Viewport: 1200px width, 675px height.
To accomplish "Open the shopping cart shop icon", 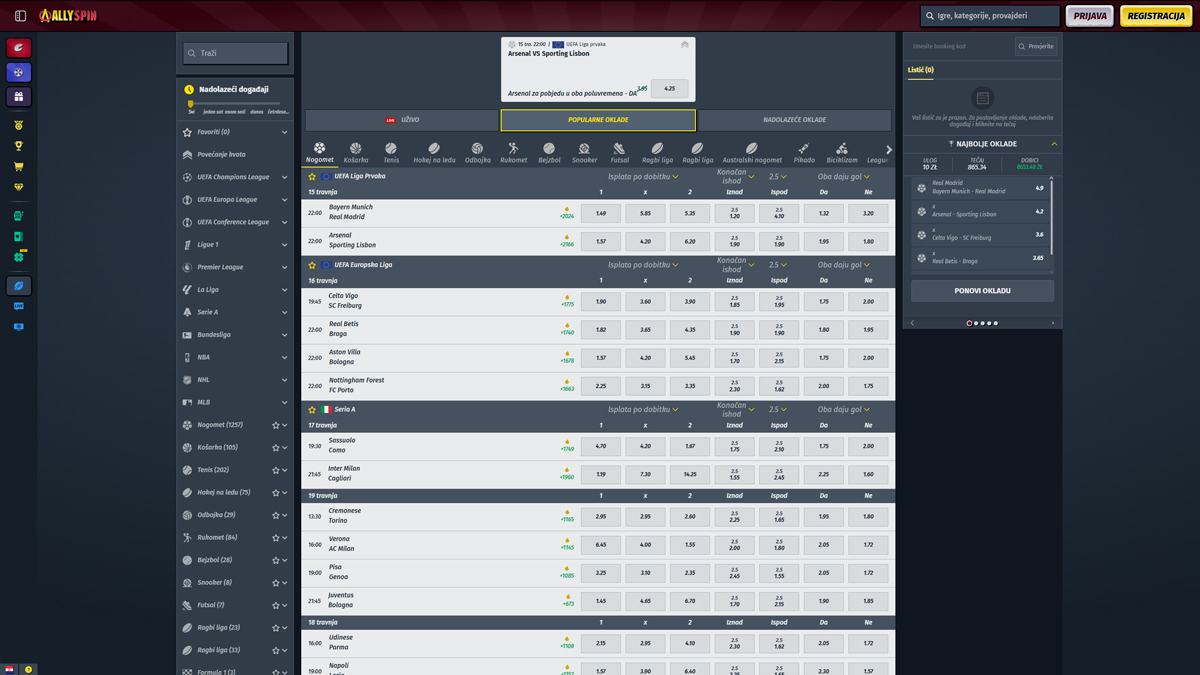I will click(19, 167).
